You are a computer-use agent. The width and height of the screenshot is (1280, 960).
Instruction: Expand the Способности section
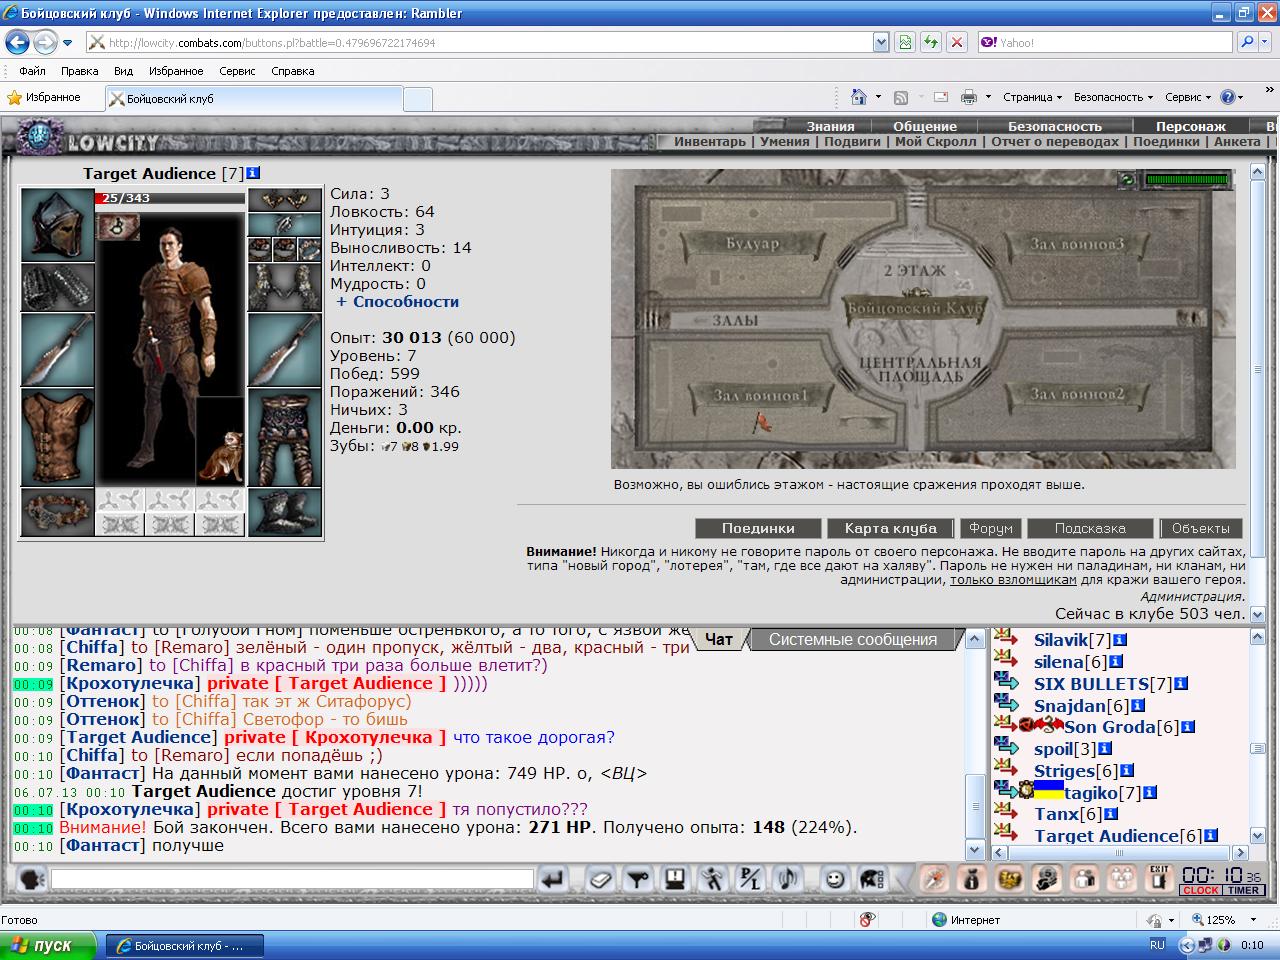pyautogui.click(x=397, y=302)
